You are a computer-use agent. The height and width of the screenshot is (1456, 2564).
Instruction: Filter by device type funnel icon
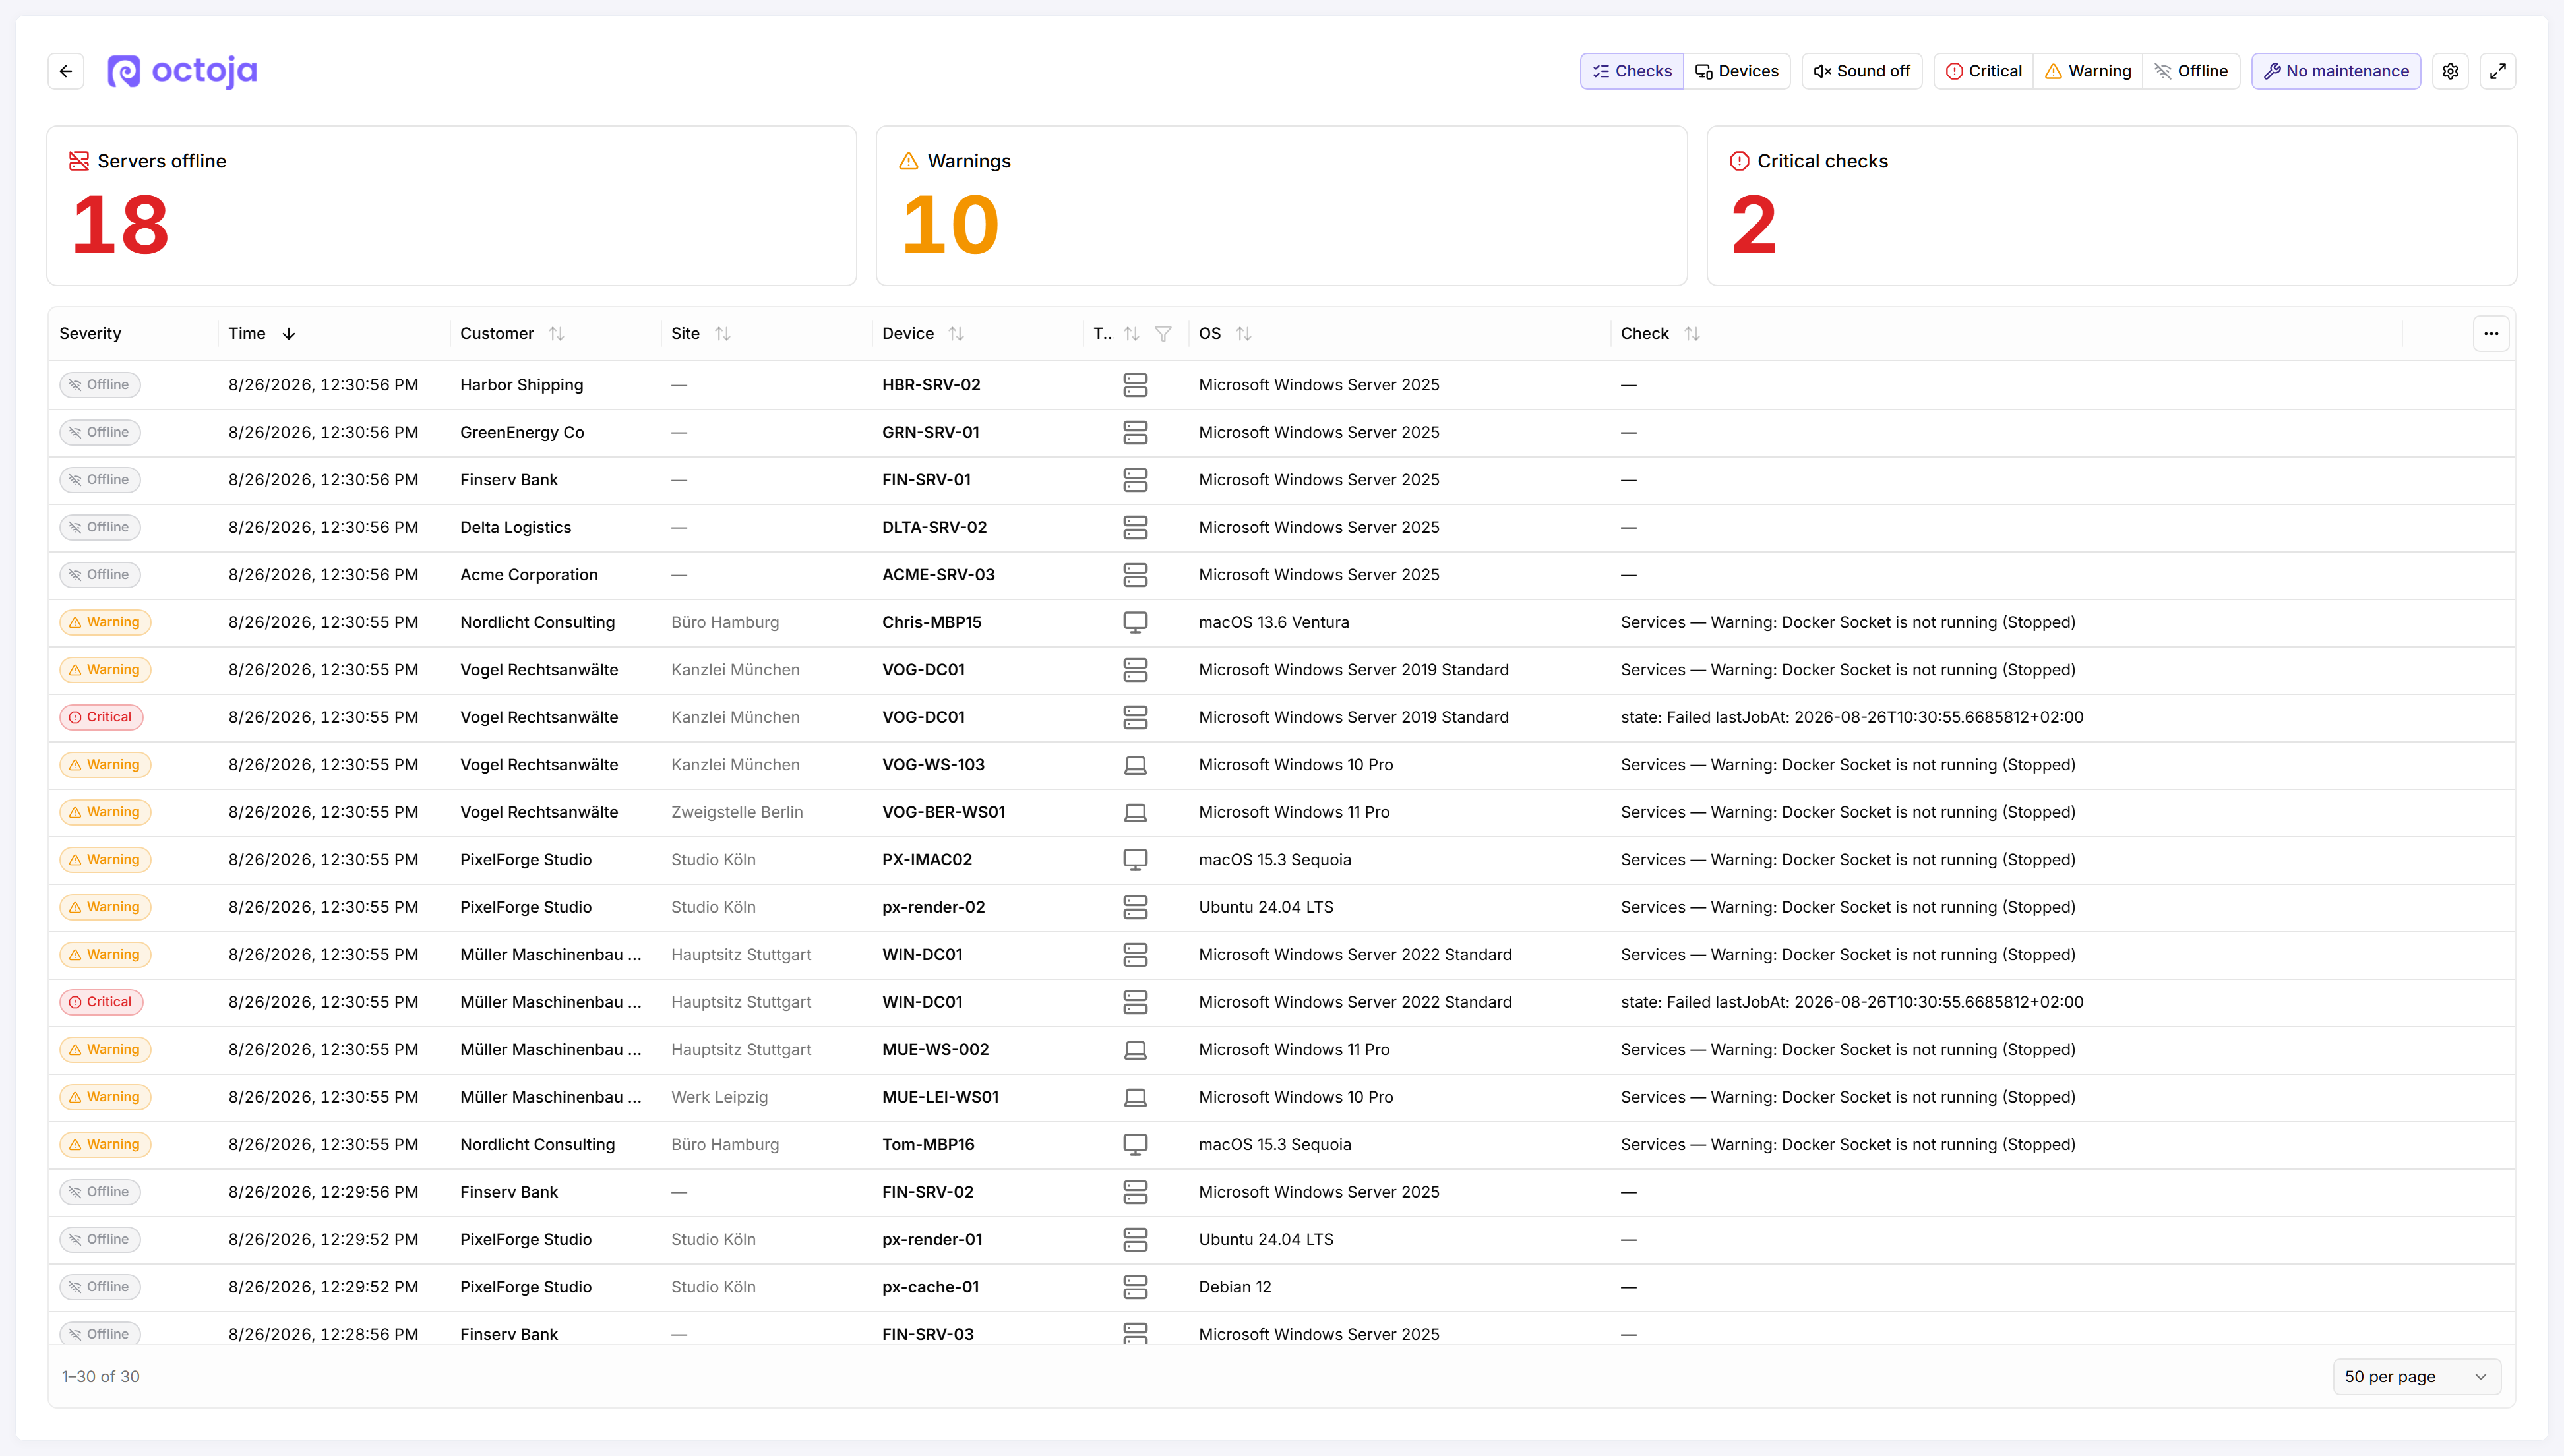(x=1163, y=334)
